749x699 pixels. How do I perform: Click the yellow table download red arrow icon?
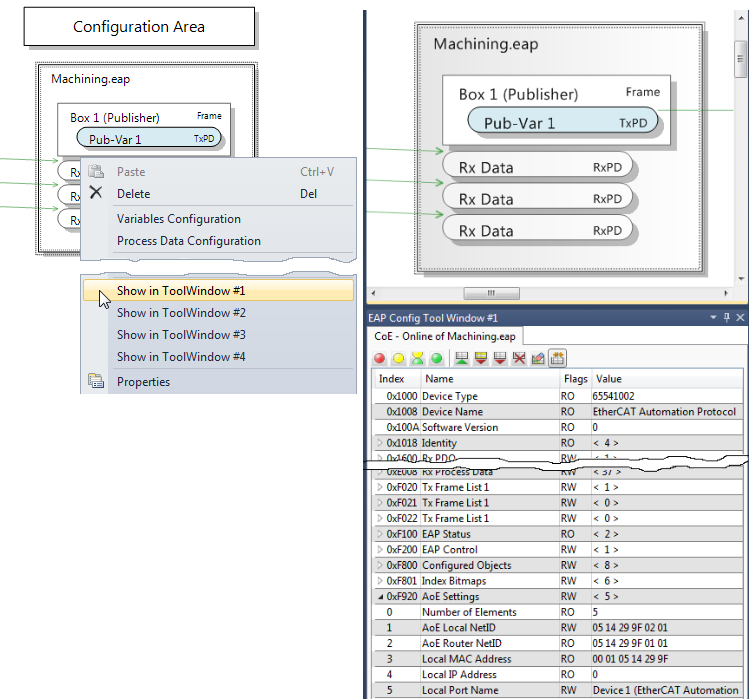481,358
